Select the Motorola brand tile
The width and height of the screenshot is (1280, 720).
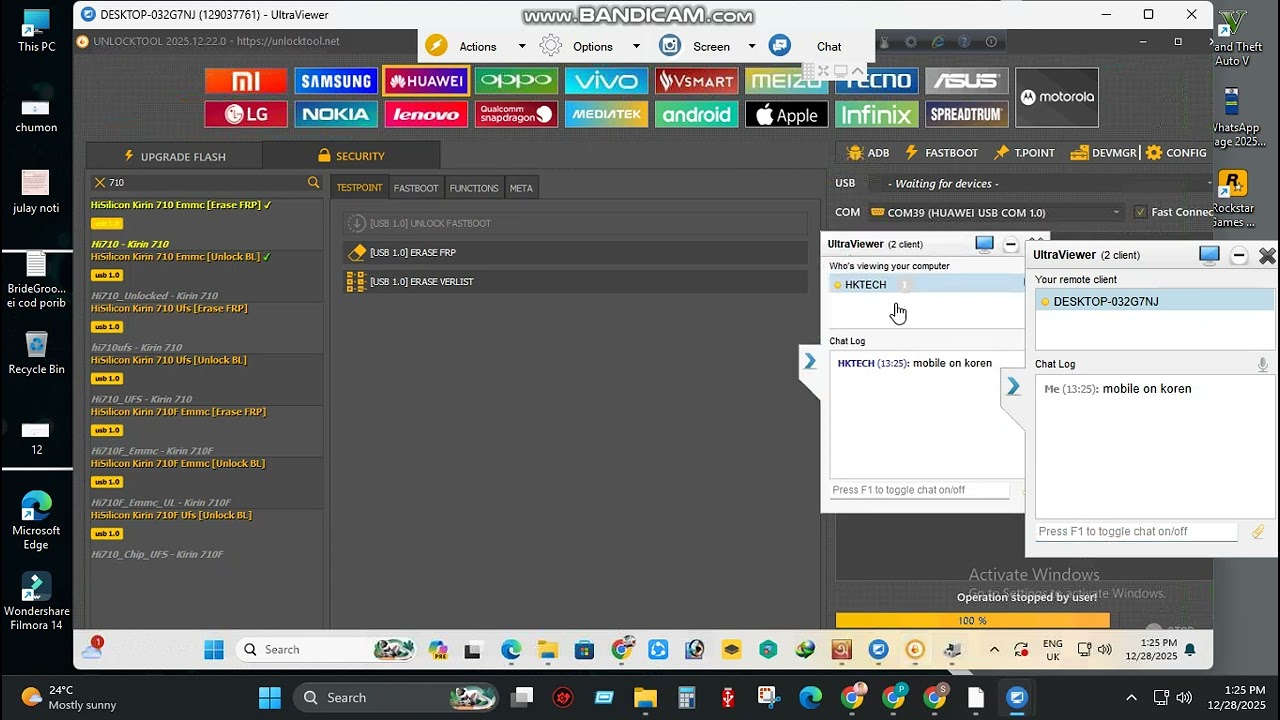point(1057,97)
